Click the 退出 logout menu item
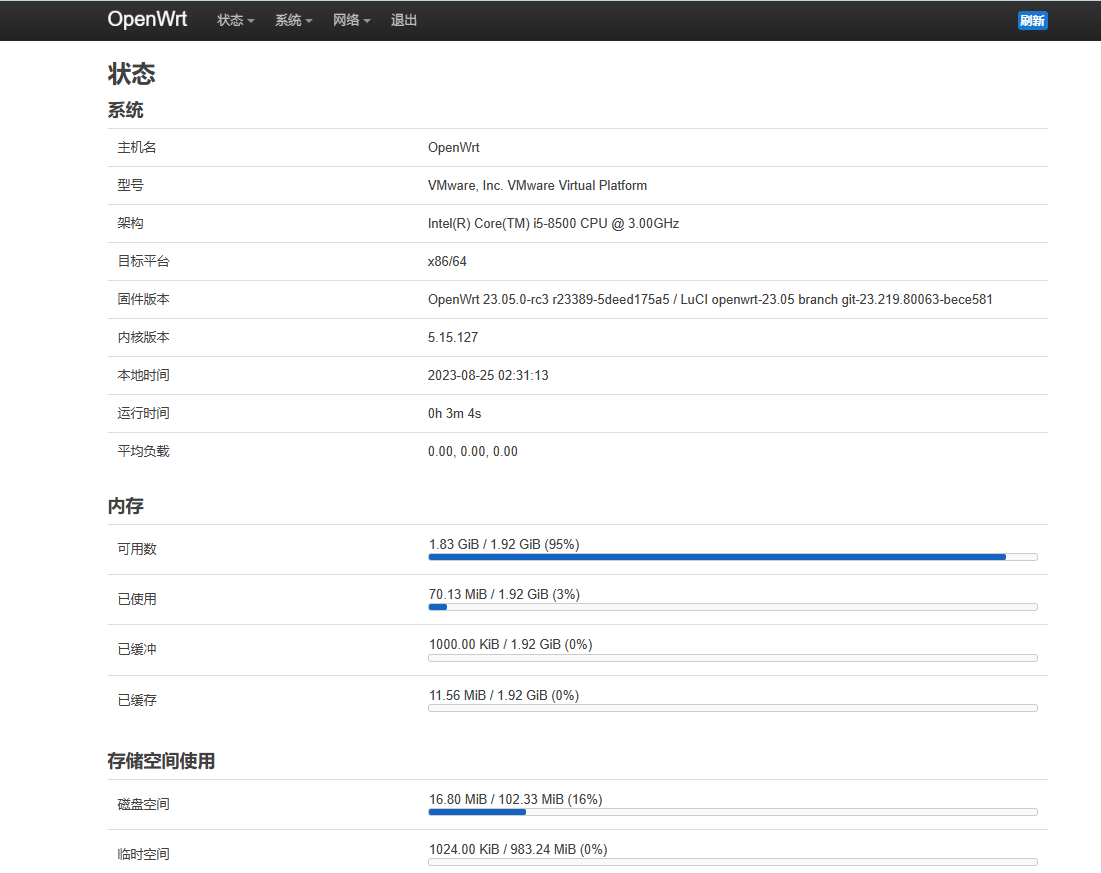 pos(404,20)
